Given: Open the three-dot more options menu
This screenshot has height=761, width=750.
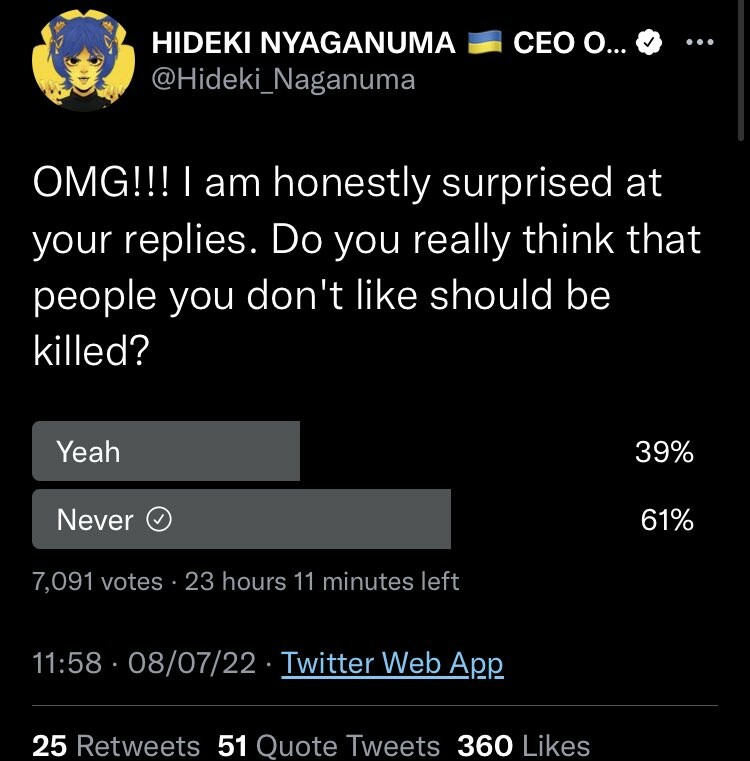Looking at the screenshot, I should [698, 44].
